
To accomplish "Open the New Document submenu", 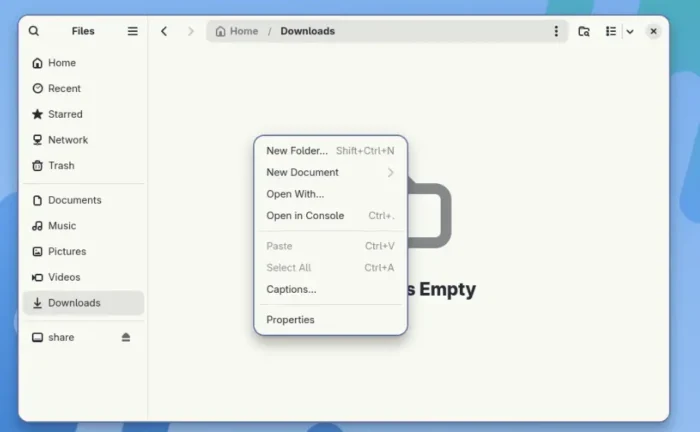I will tap(330, 172).
